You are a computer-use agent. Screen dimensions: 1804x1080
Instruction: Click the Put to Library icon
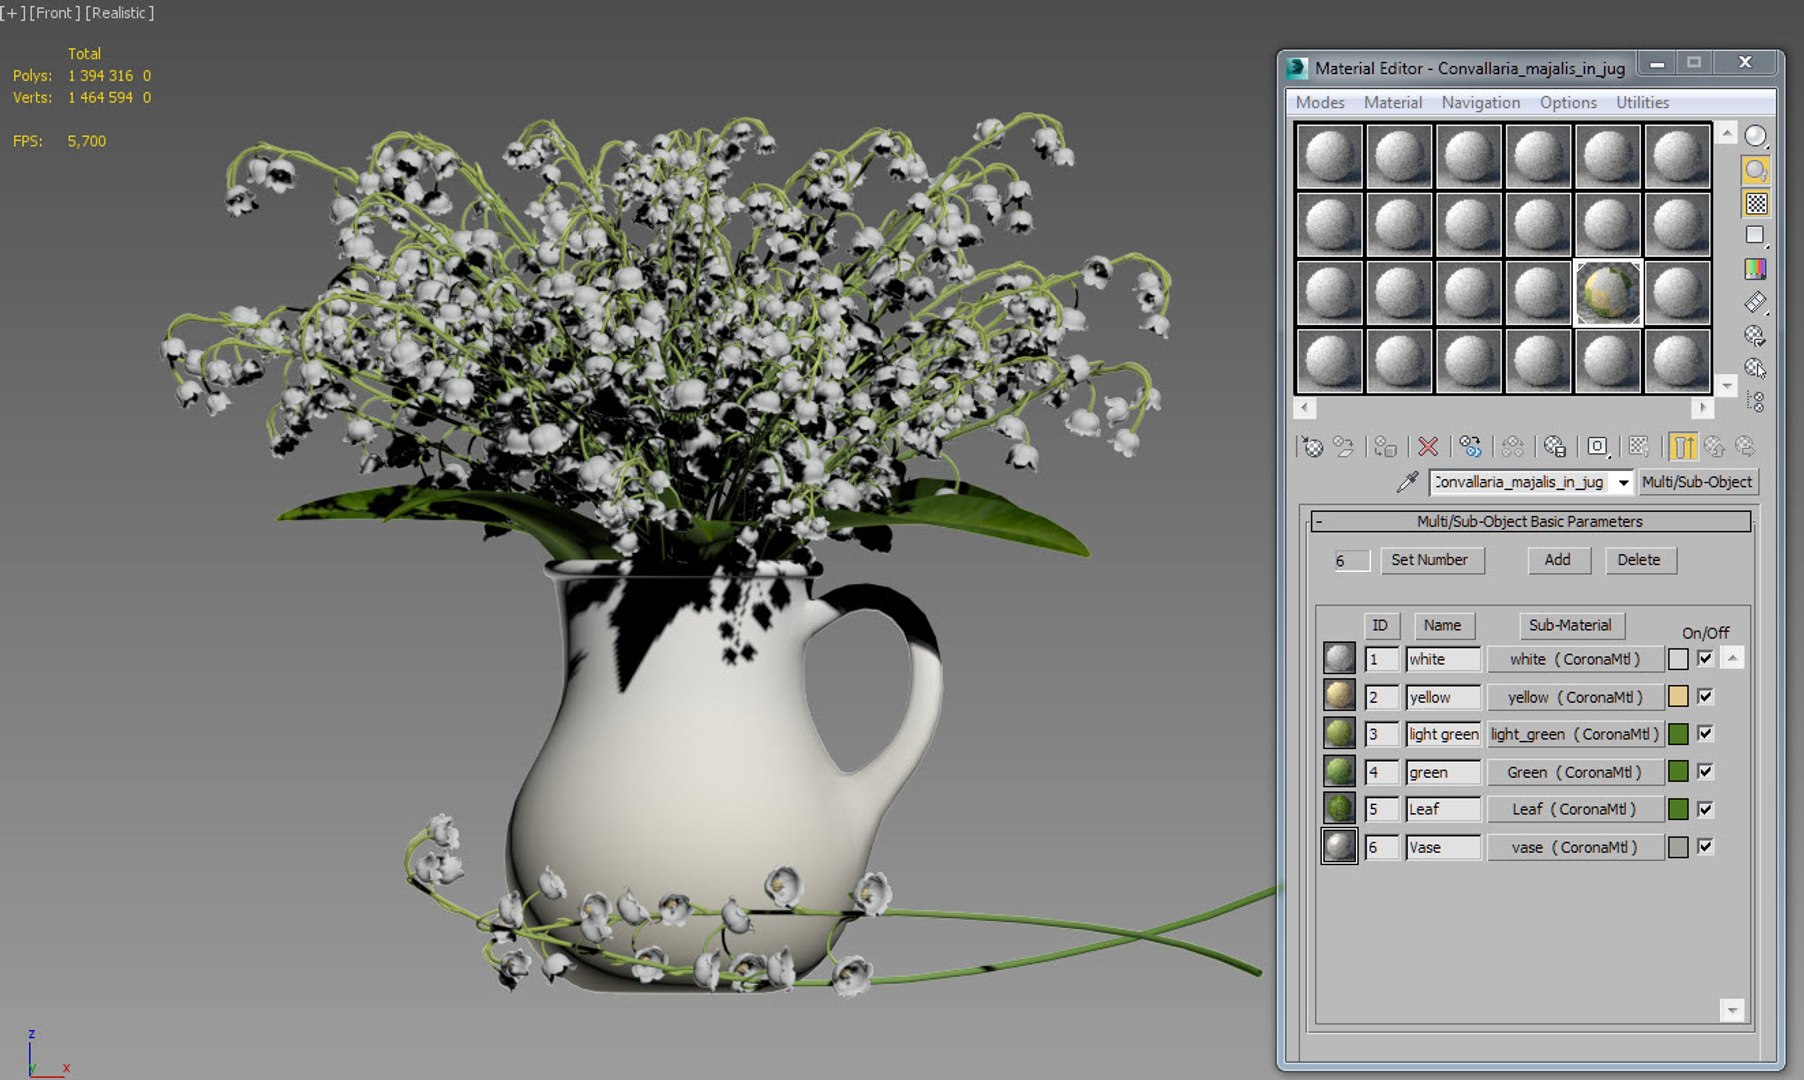point(1554,447)
